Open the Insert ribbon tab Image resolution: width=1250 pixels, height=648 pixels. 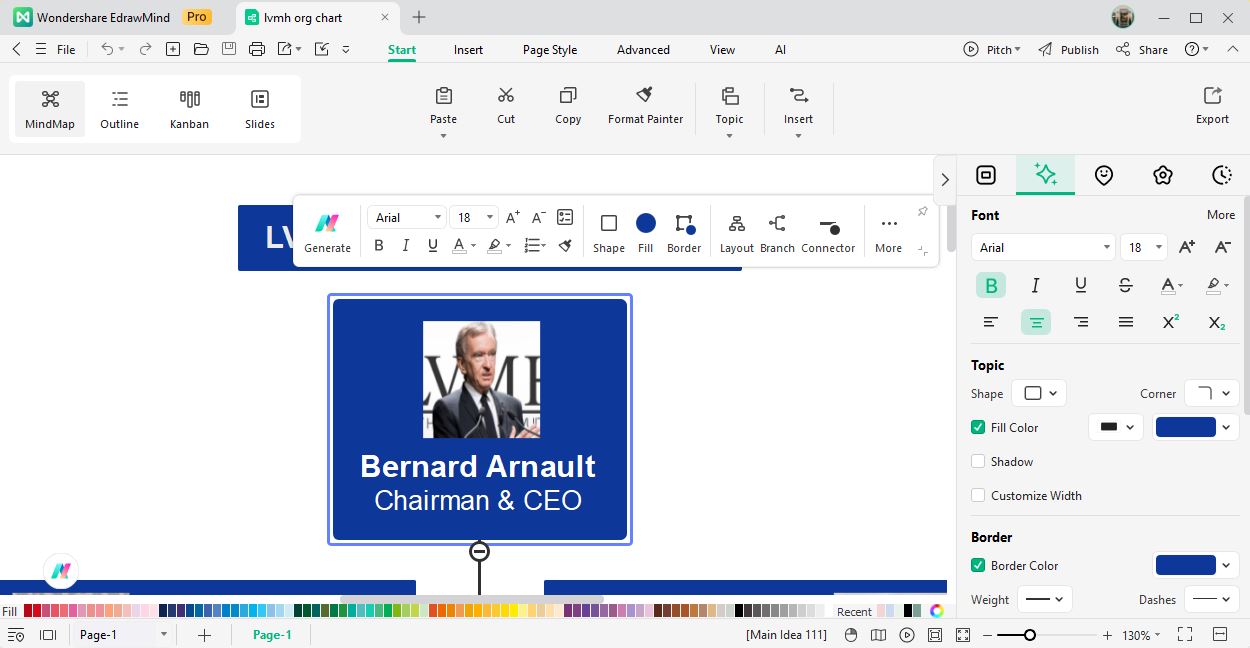click(468, 50)
